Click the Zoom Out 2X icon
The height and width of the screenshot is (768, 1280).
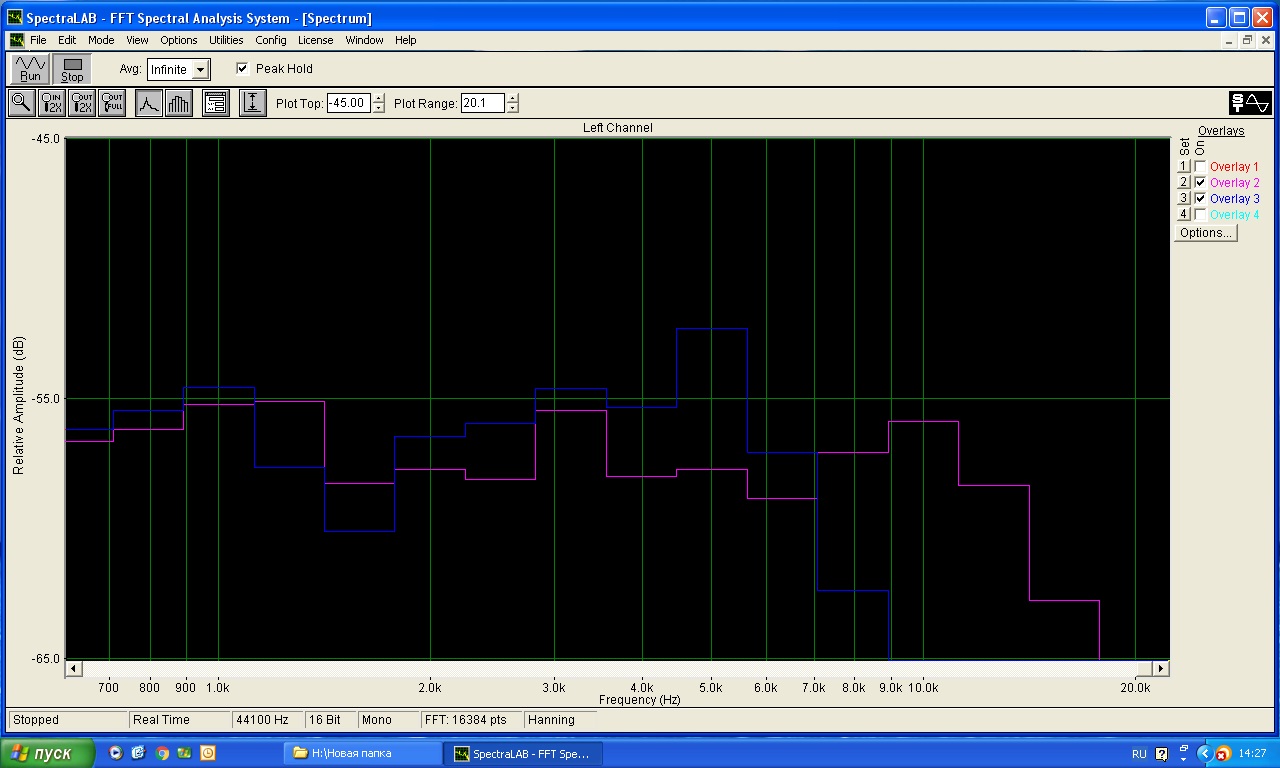click(x=82, y=103)
